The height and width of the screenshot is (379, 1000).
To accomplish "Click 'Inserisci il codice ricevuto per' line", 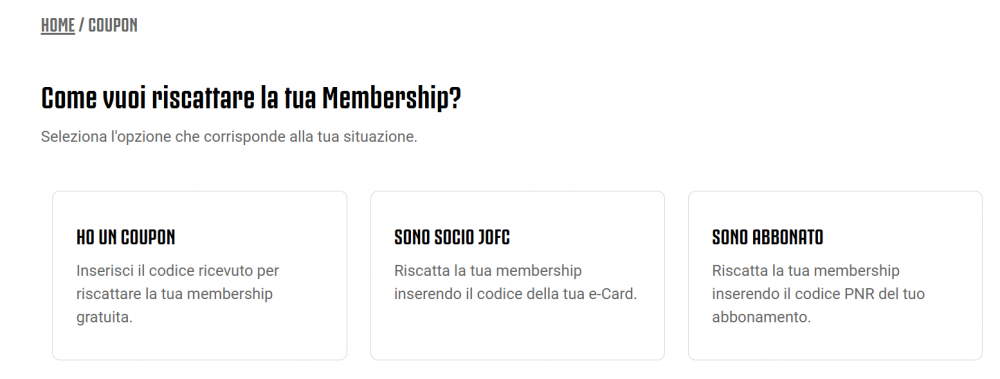I will (178, 271).
